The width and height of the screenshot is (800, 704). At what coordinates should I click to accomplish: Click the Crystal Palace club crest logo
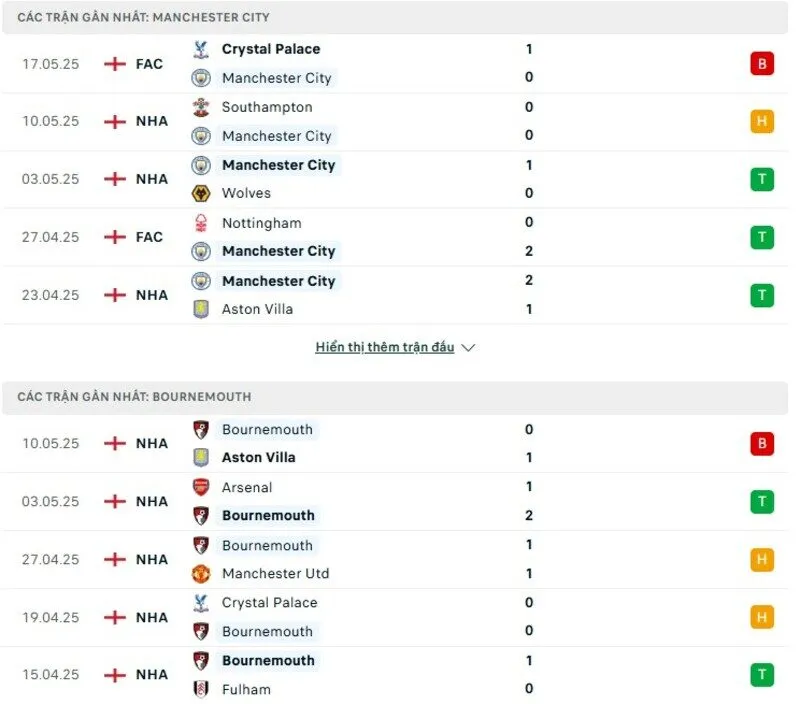pos(200,49)
